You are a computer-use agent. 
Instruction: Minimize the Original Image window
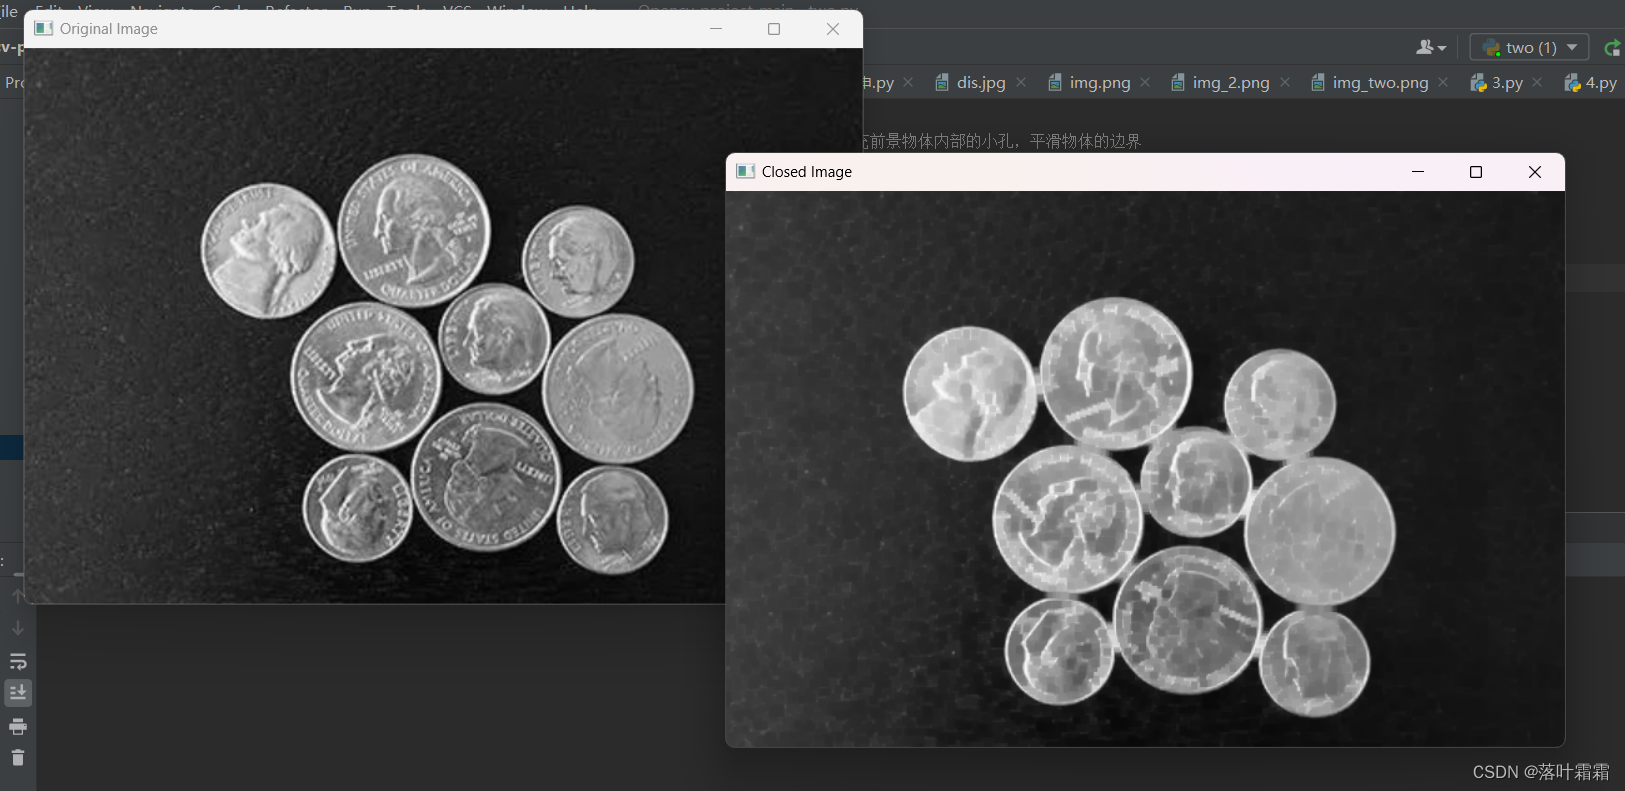[x=716, y=28]
